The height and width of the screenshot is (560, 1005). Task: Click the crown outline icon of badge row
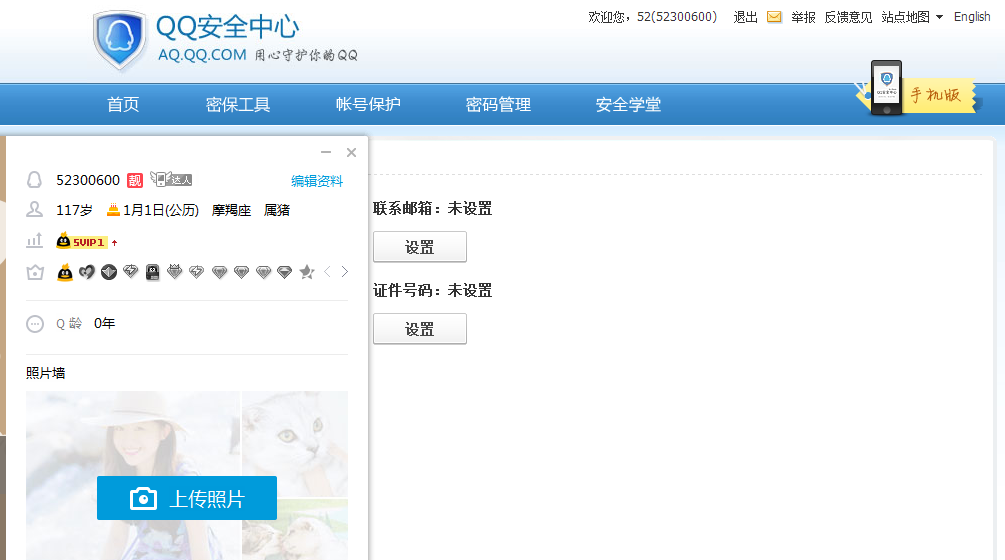tap(35, 272)
